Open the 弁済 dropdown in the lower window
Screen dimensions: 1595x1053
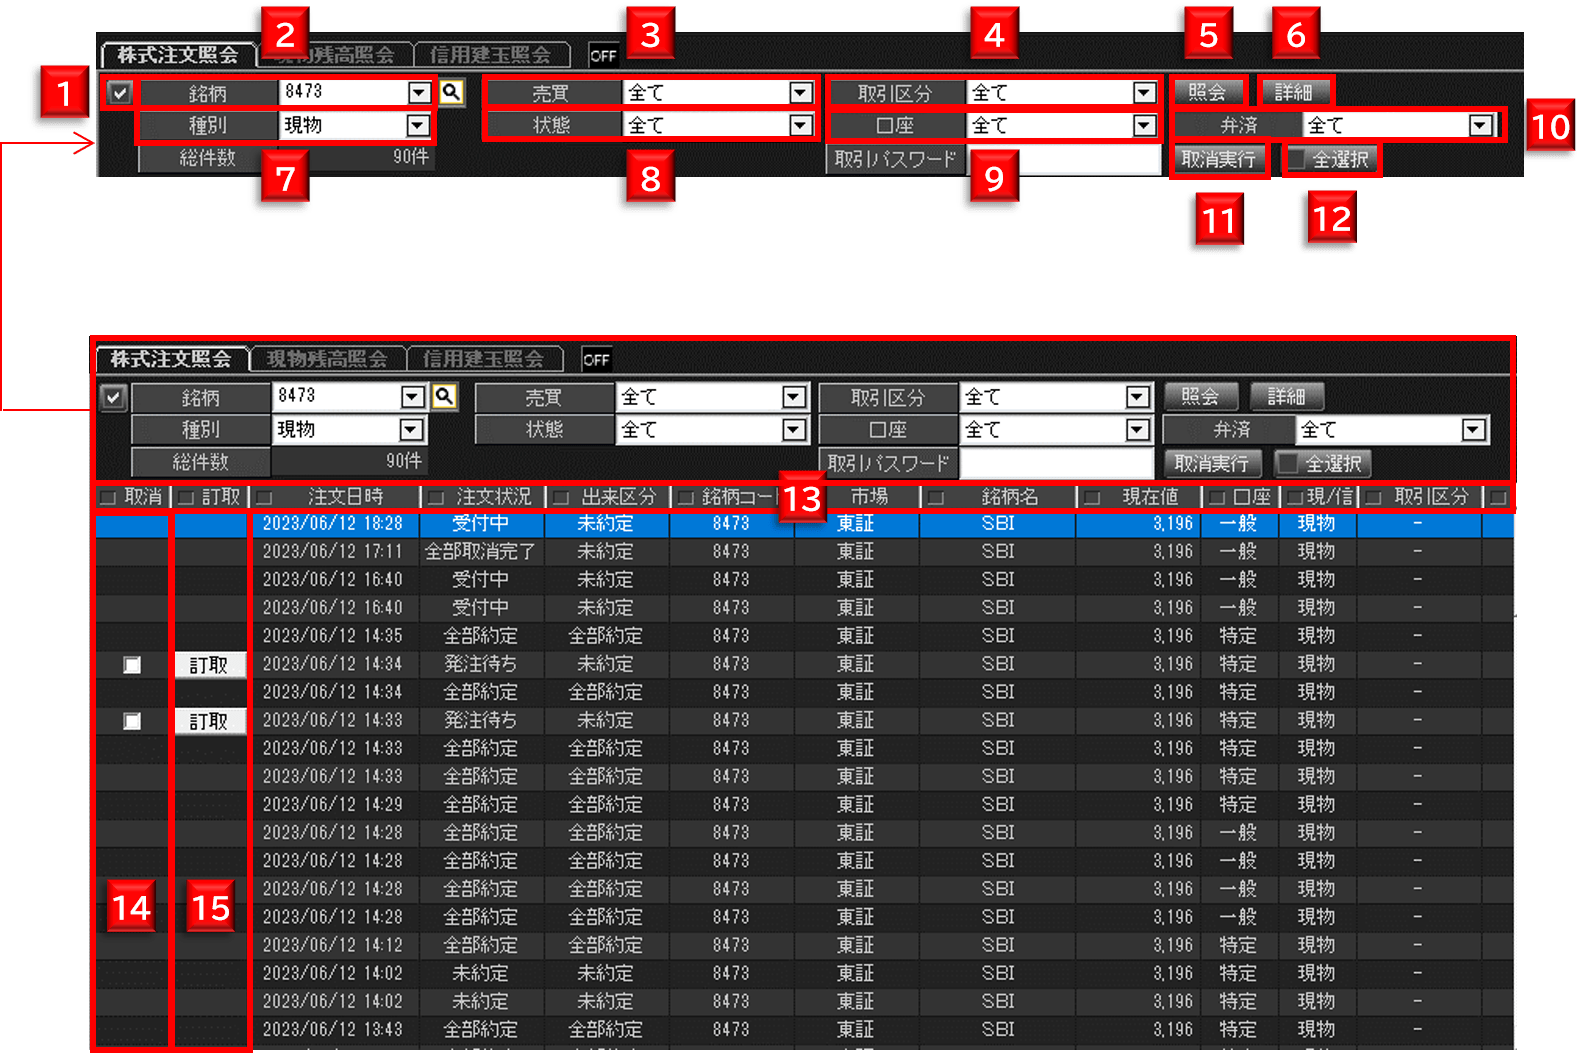coord(1474,429)
